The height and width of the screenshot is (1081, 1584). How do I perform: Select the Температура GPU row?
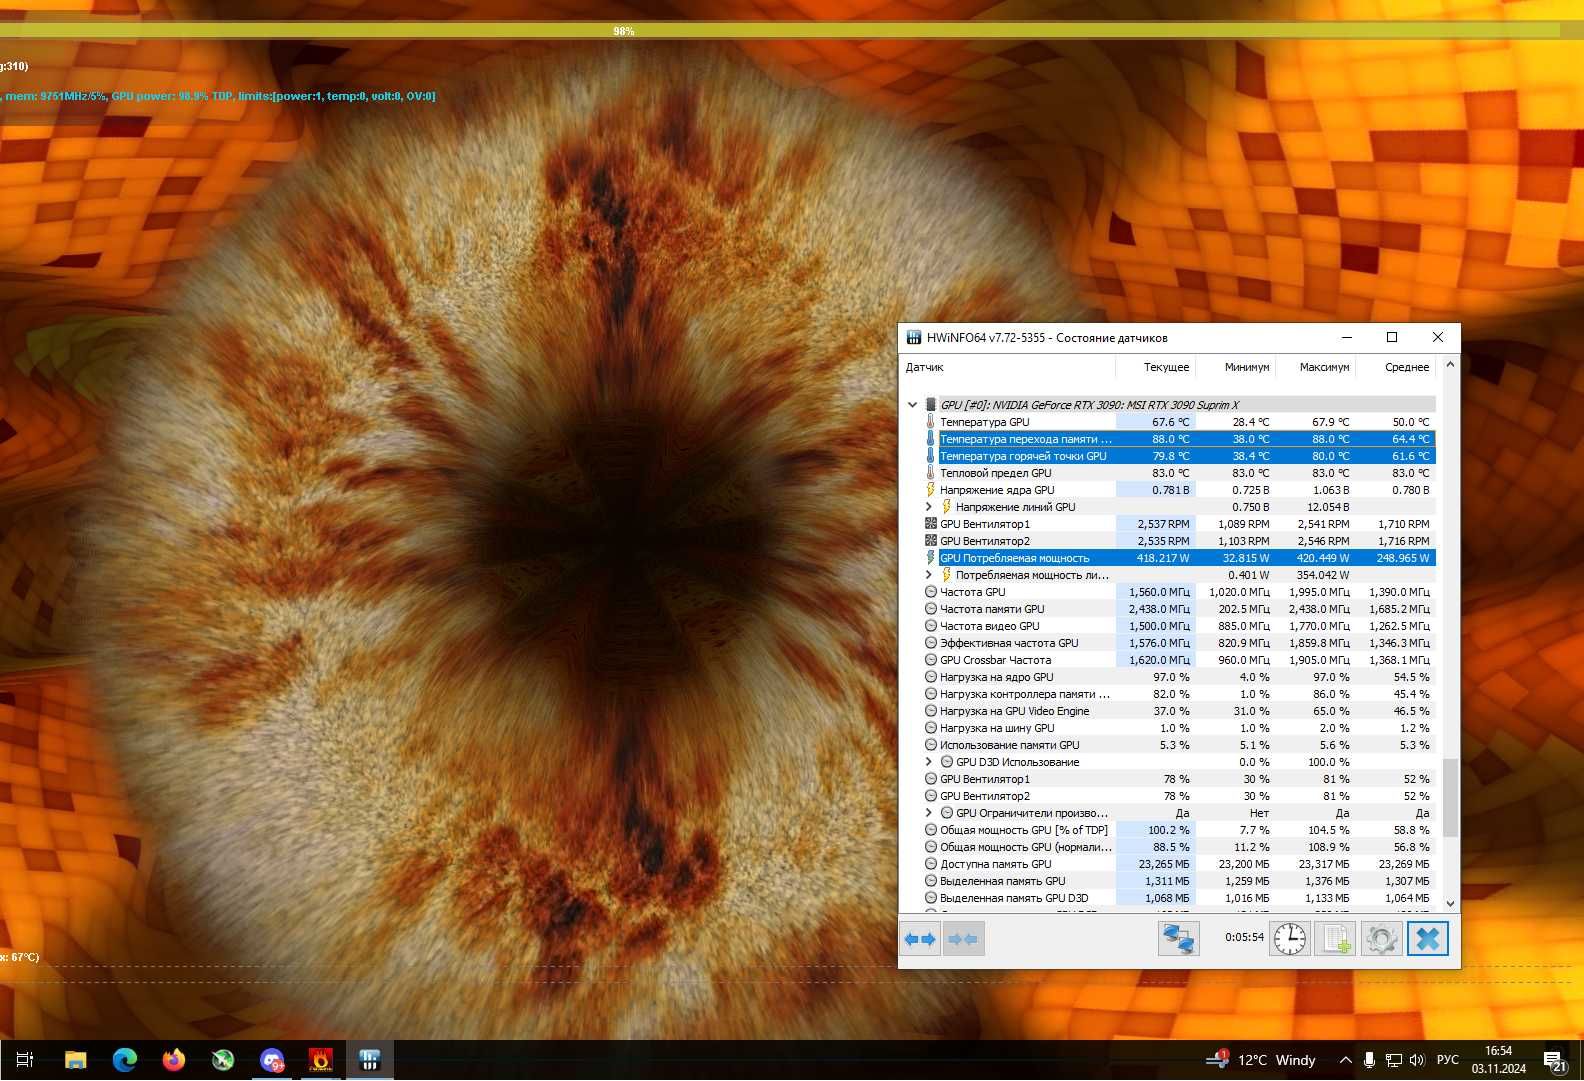(x=1179, y=422)
